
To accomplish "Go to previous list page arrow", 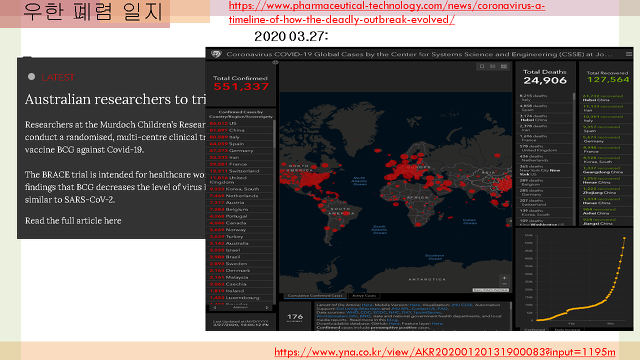I will pyautogui.click(x=215, y=307).
